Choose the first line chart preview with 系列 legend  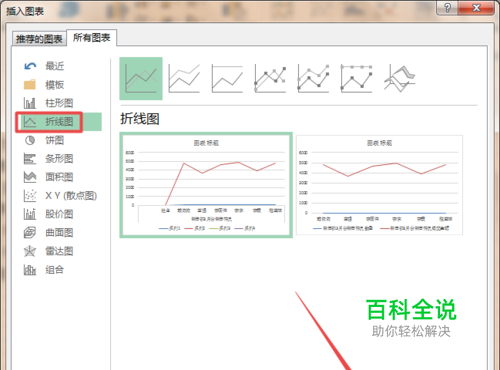(206, 185)
